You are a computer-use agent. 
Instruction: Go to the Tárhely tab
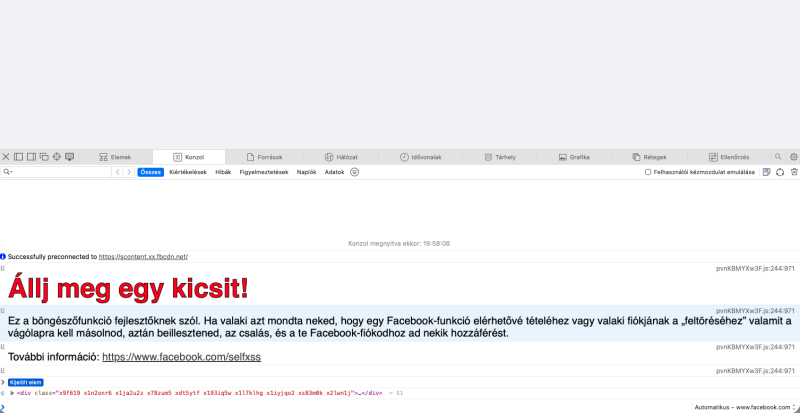pos(500,157)
